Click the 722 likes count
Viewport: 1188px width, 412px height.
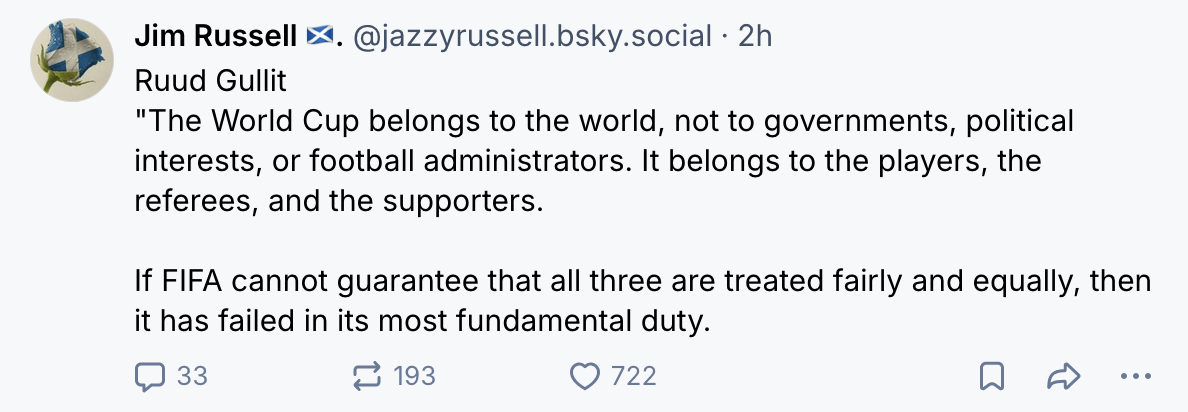pyautogui.click(x=633, y=376)
